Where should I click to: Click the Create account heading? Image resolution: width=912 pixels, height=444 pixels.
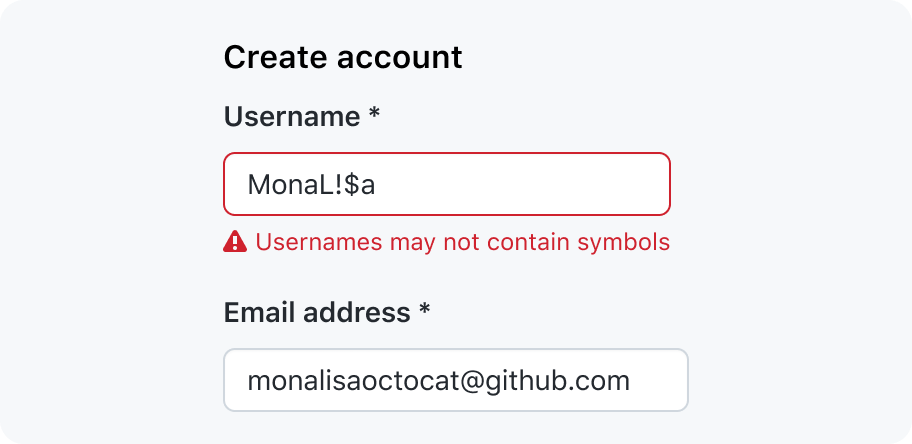coord(343,57)
